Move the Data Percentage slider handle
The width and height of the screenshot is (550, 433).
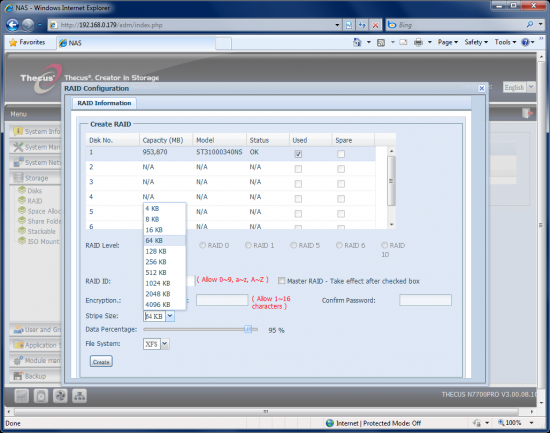pos(248,329)
